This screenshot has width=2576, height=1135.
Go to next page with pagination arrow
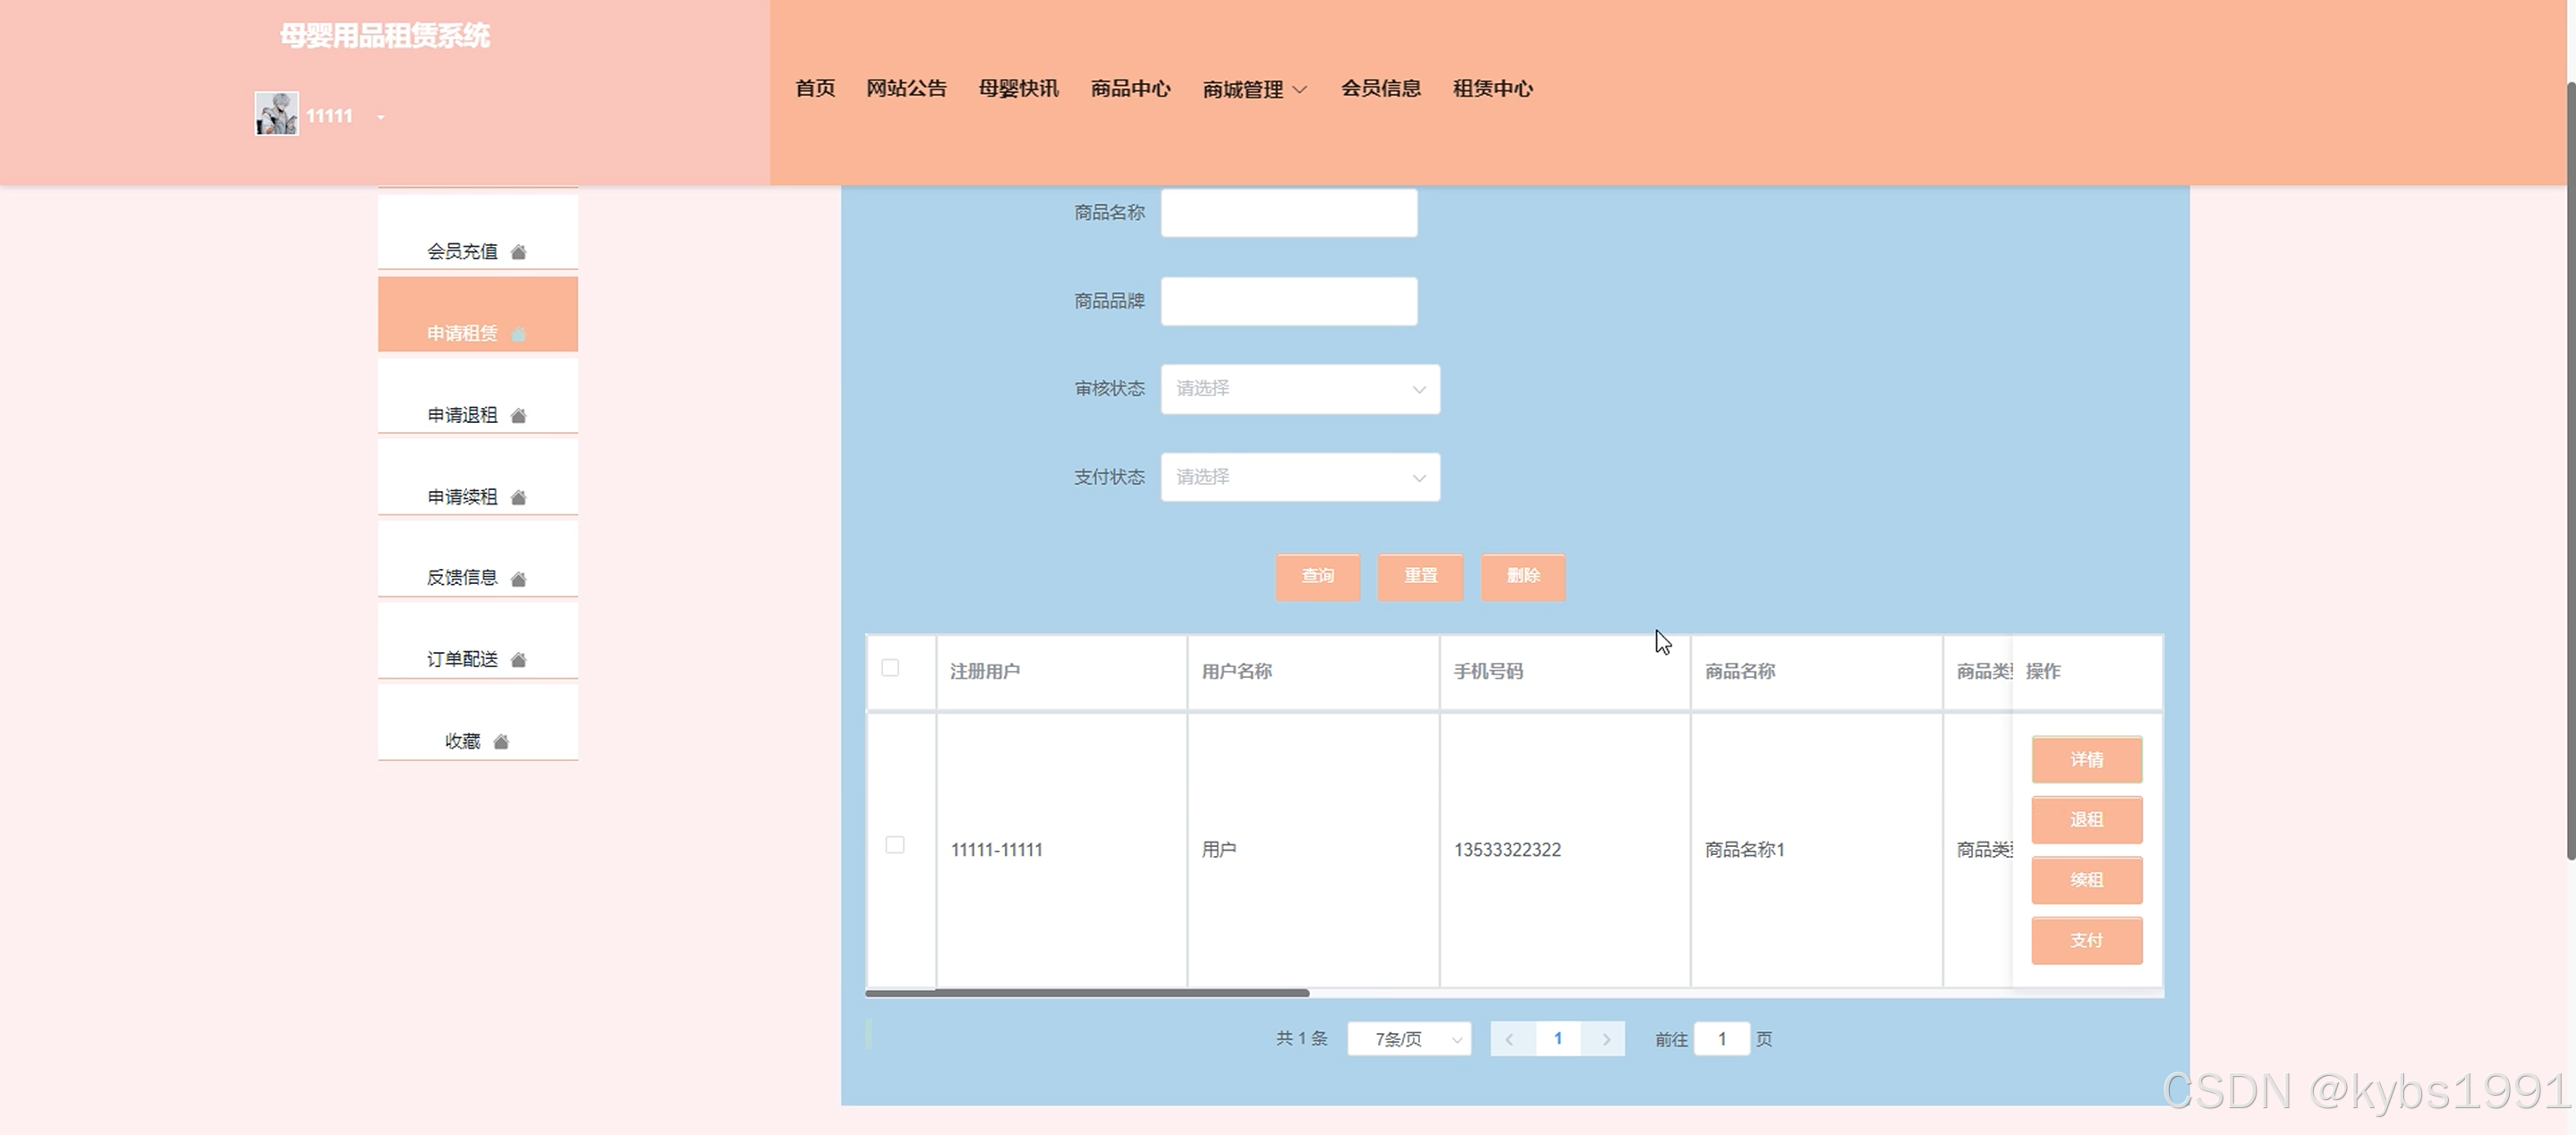click(x=1606, y=1039)
